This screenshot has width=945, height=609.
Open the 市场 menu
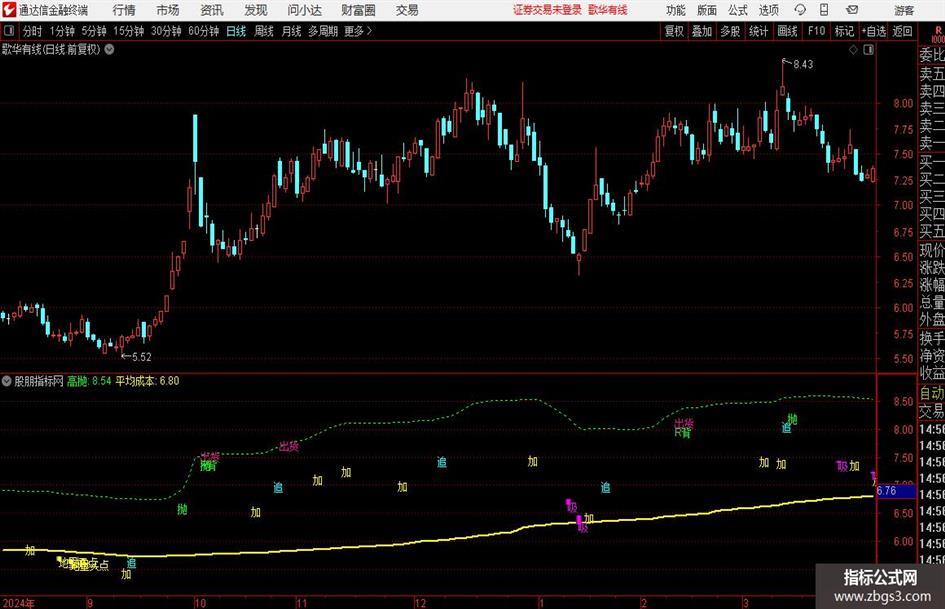click(x=168, y=10)
